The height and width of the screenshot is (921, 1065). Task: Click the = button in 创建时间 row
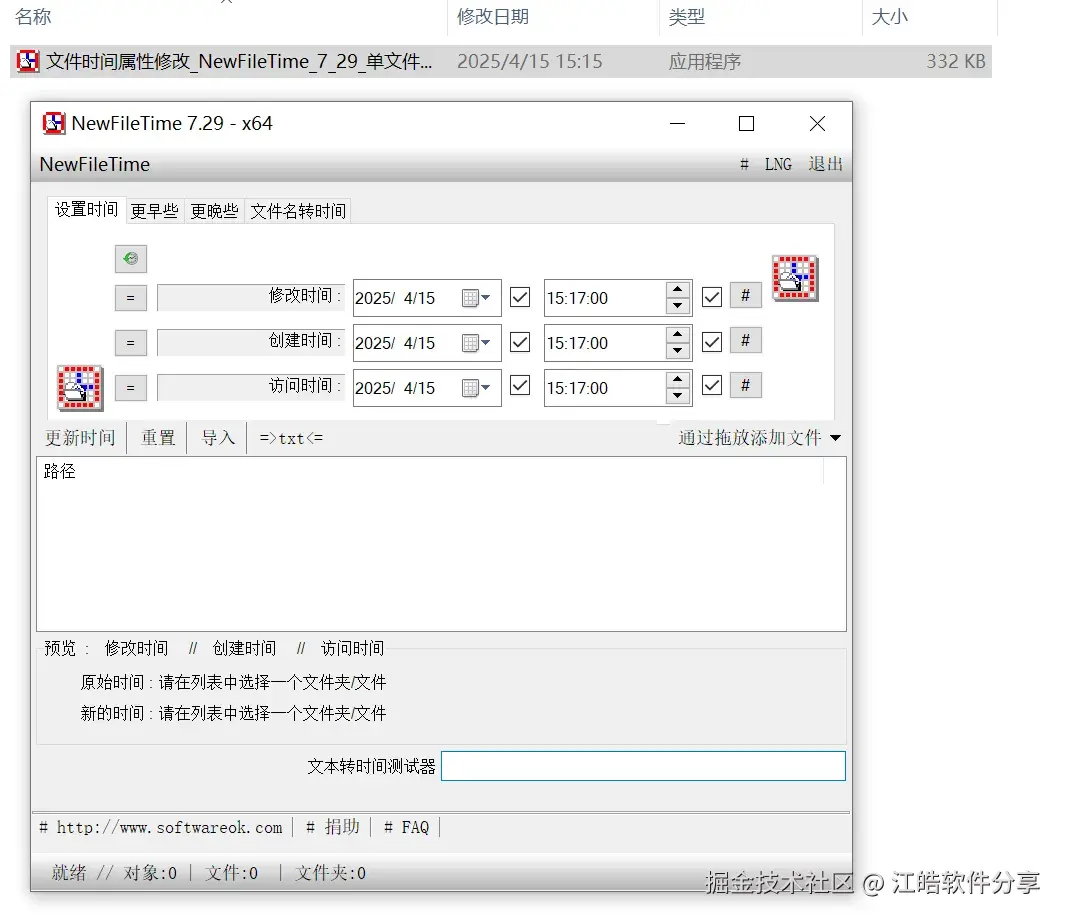[x=130, y=343]
